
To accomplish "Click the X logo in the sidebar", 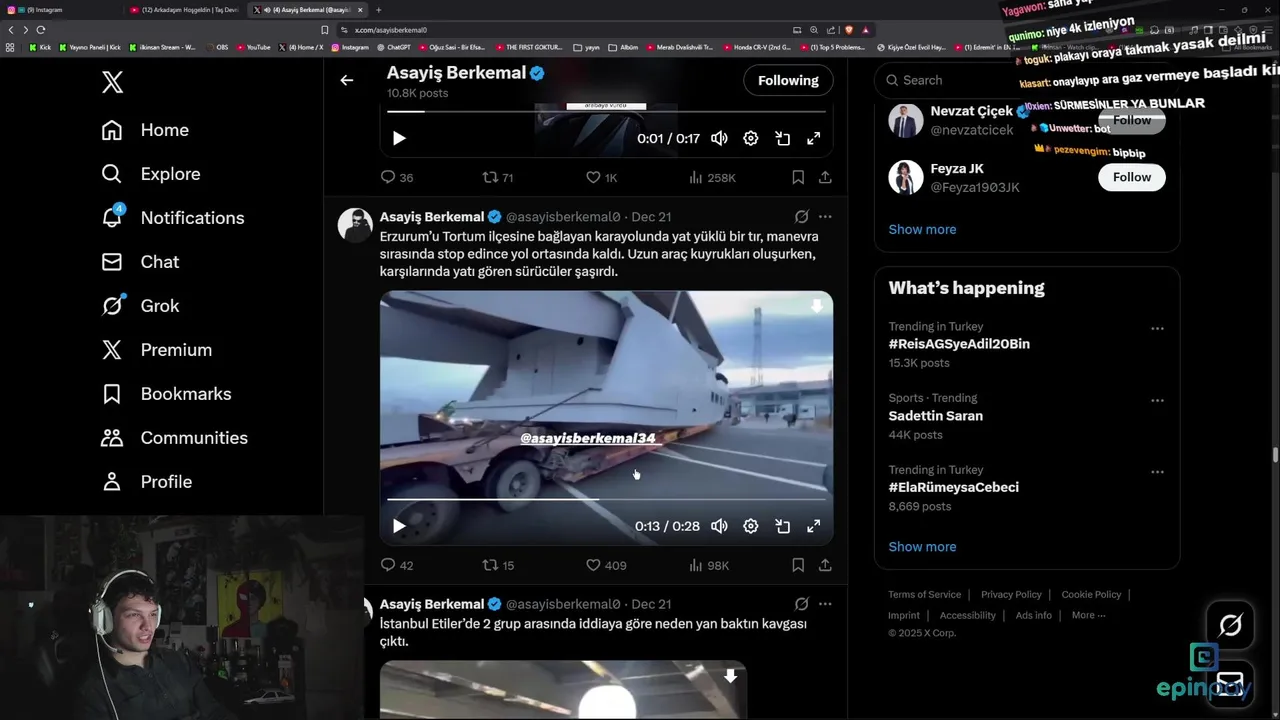I will [113, 82].
